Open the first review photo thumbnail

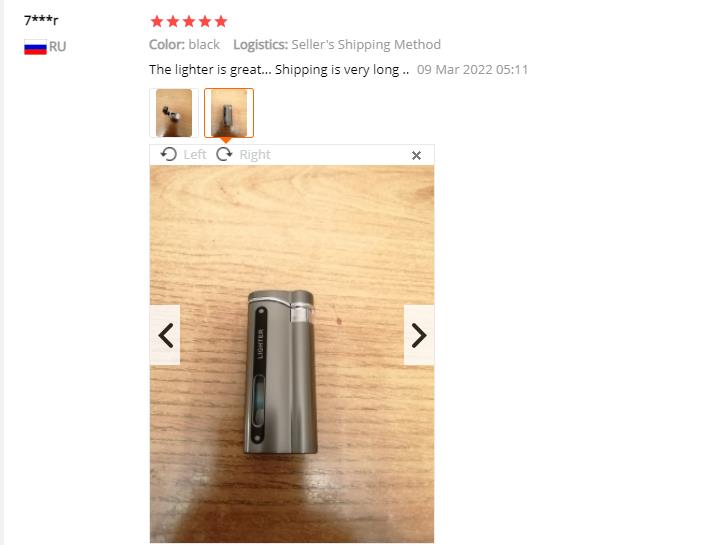click(x=174, y=113)
